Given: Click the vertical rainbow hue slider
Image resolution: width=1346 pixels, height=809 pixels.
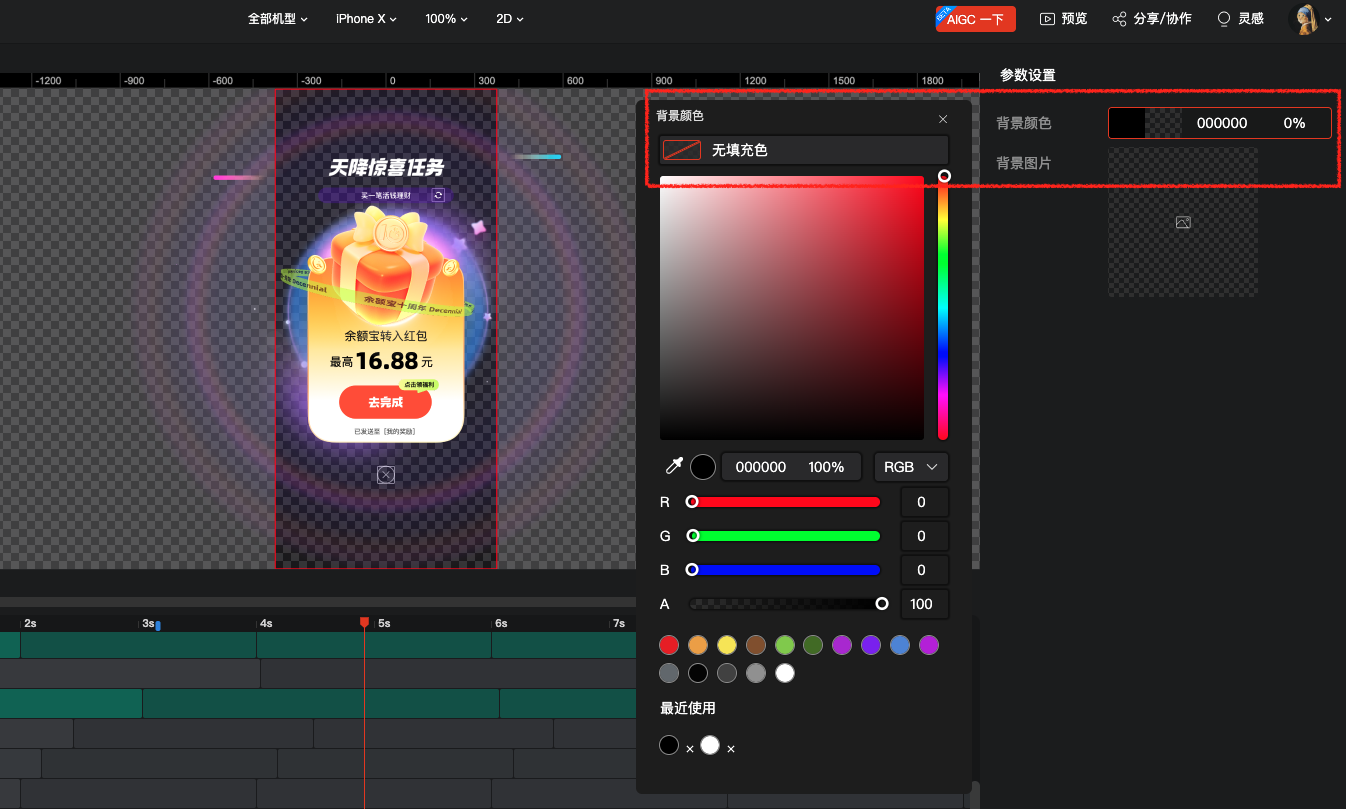Looking at the screenshot, I should pyautogui.click(x=942, y=307).
